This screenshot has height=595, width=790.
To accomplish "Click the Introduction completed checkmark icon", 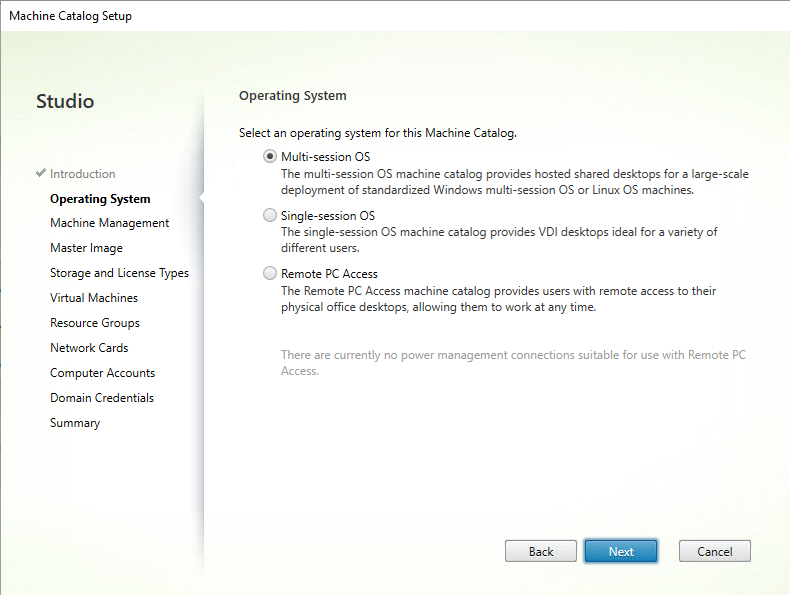I will [x=41, y=173].
